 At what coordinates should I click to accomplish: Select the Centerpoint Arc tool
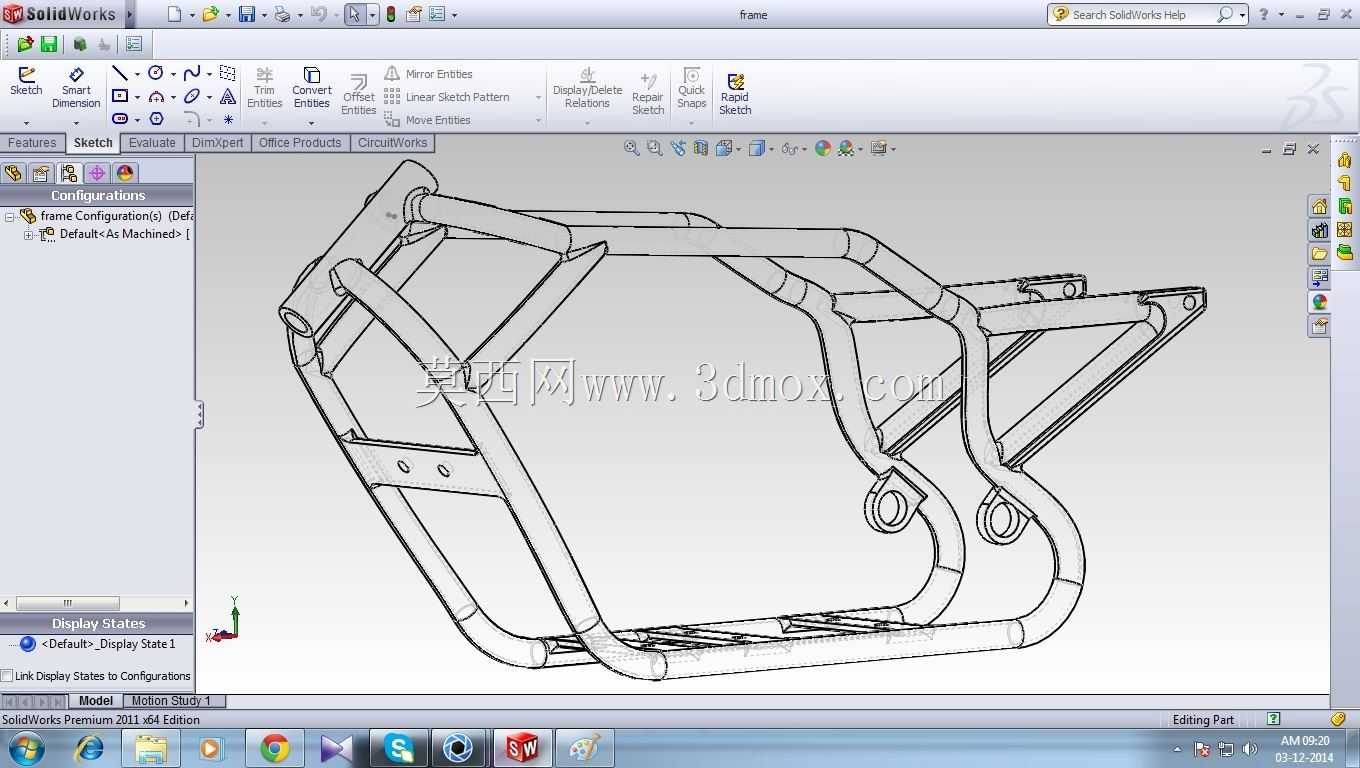click(x=156, y=96)
